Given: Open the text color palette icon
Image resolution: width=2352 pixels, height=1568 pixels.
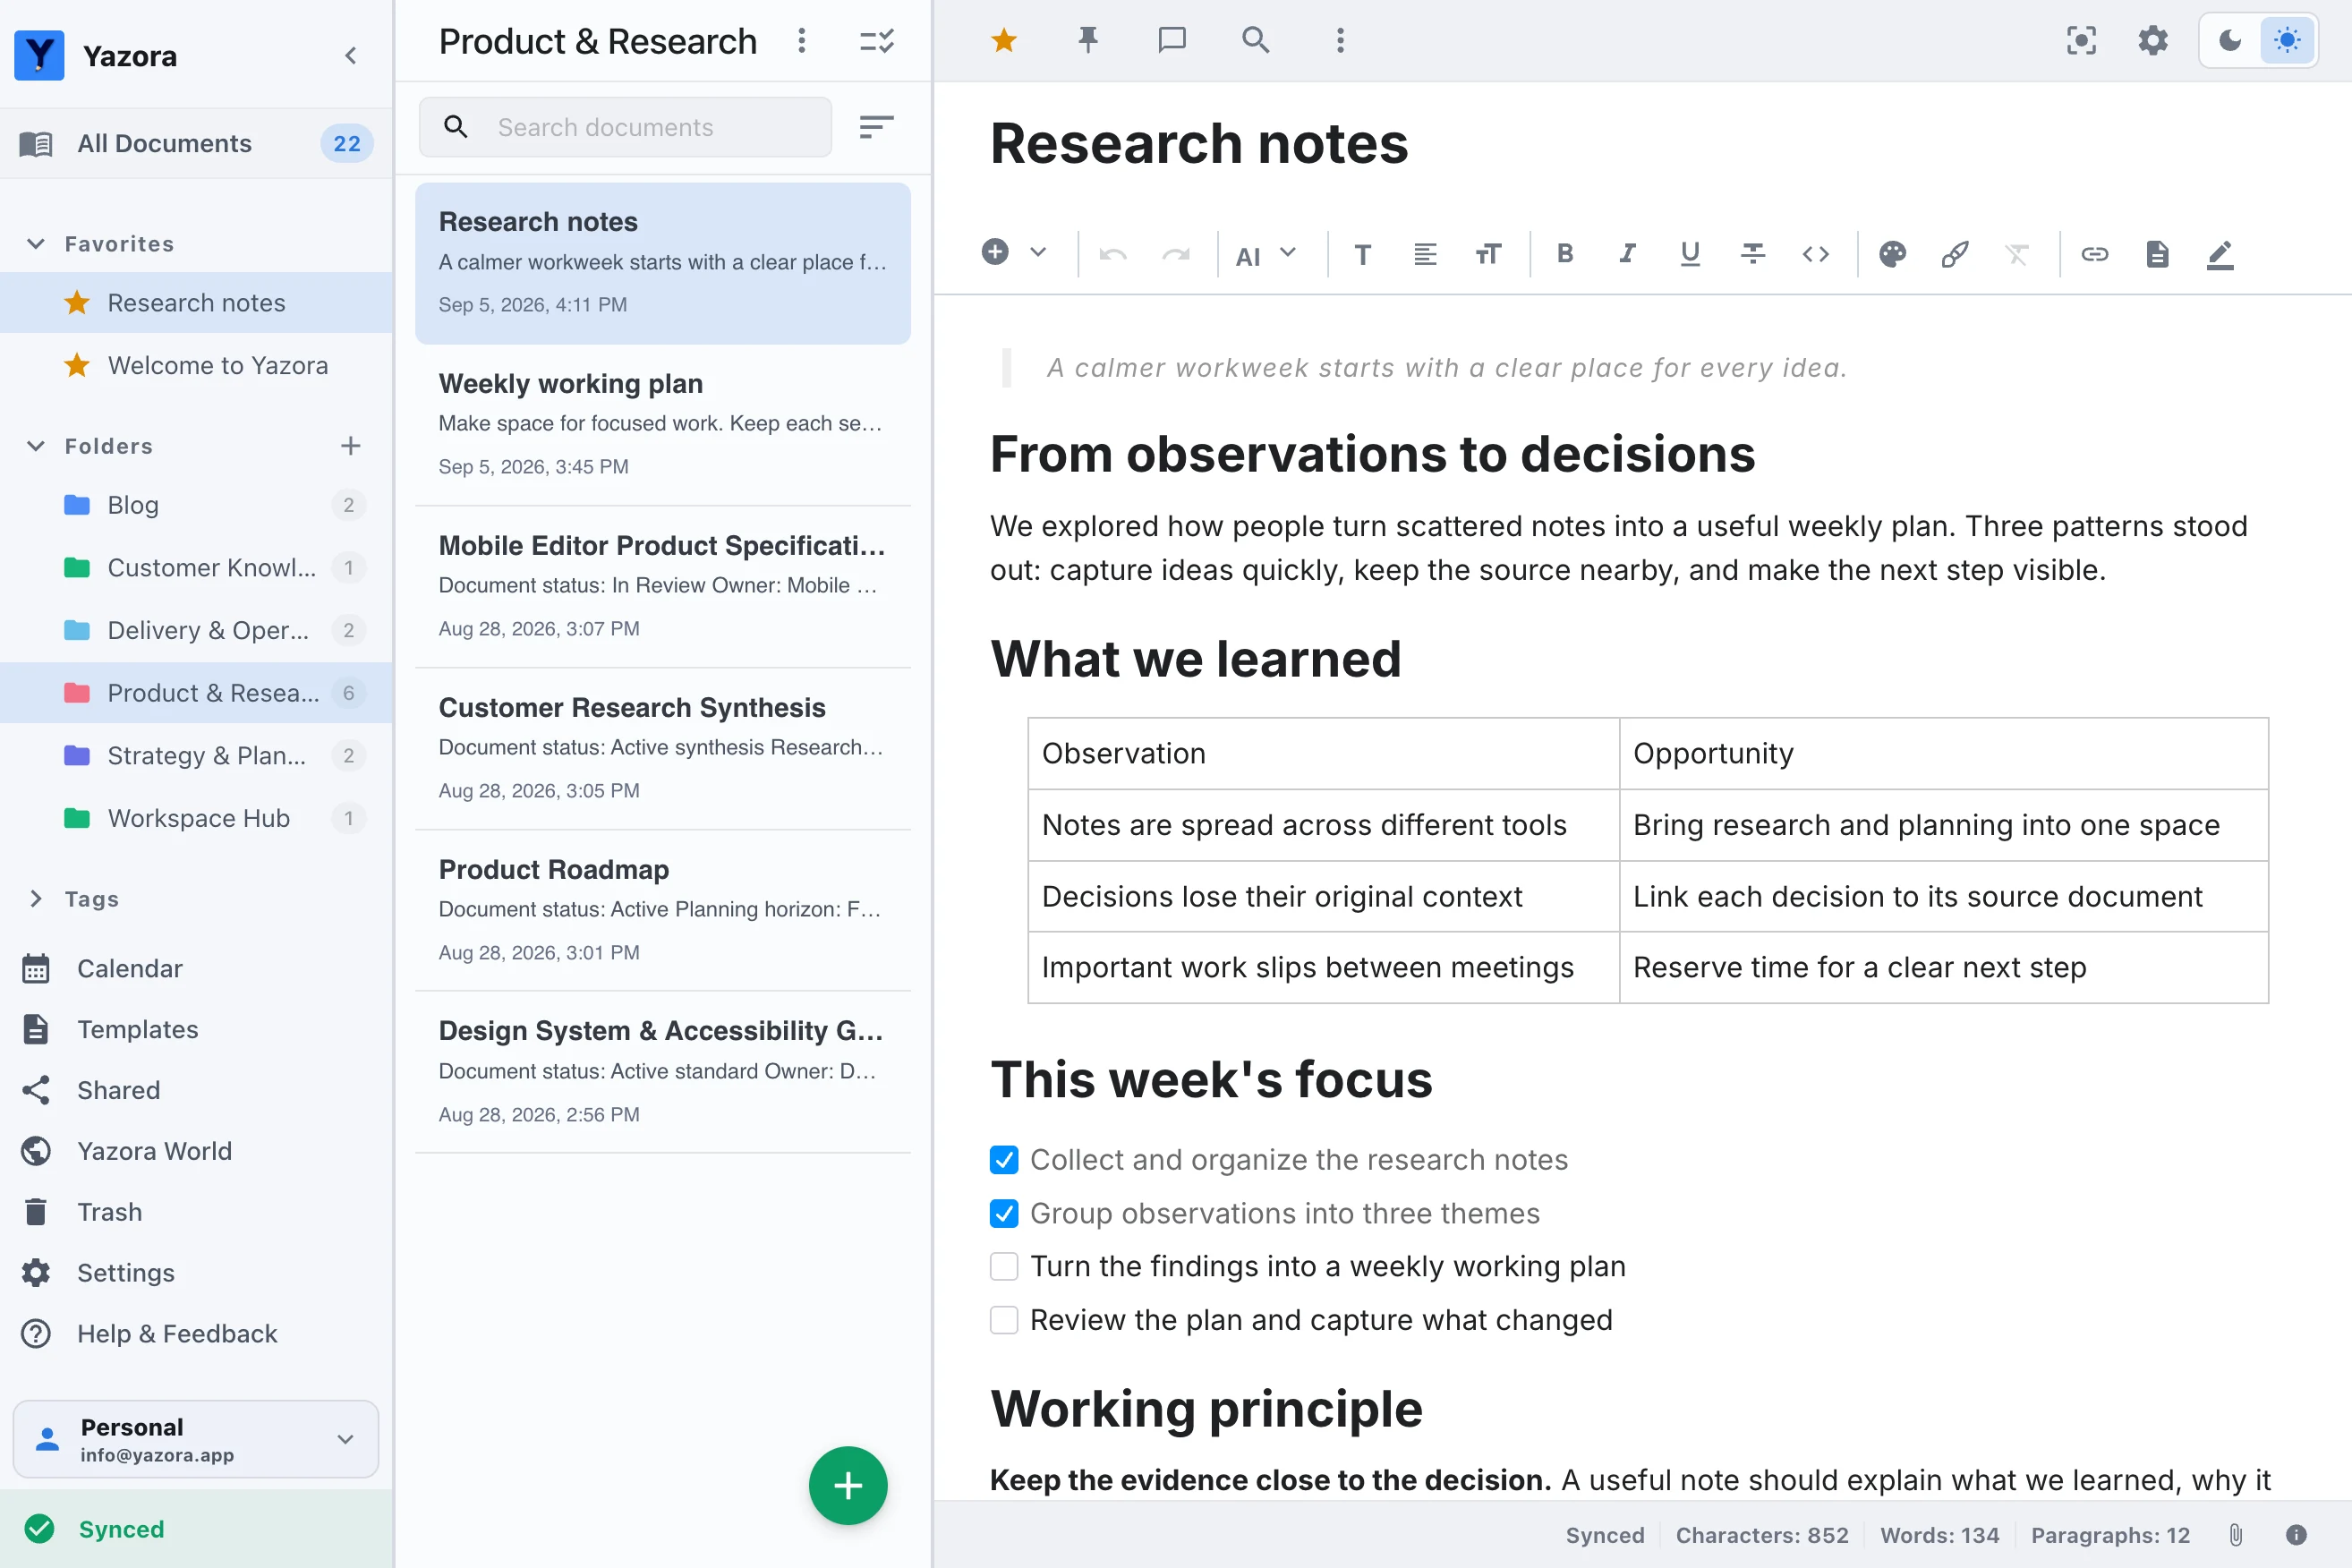Looking at the screenshot, I should (1892, 254).
